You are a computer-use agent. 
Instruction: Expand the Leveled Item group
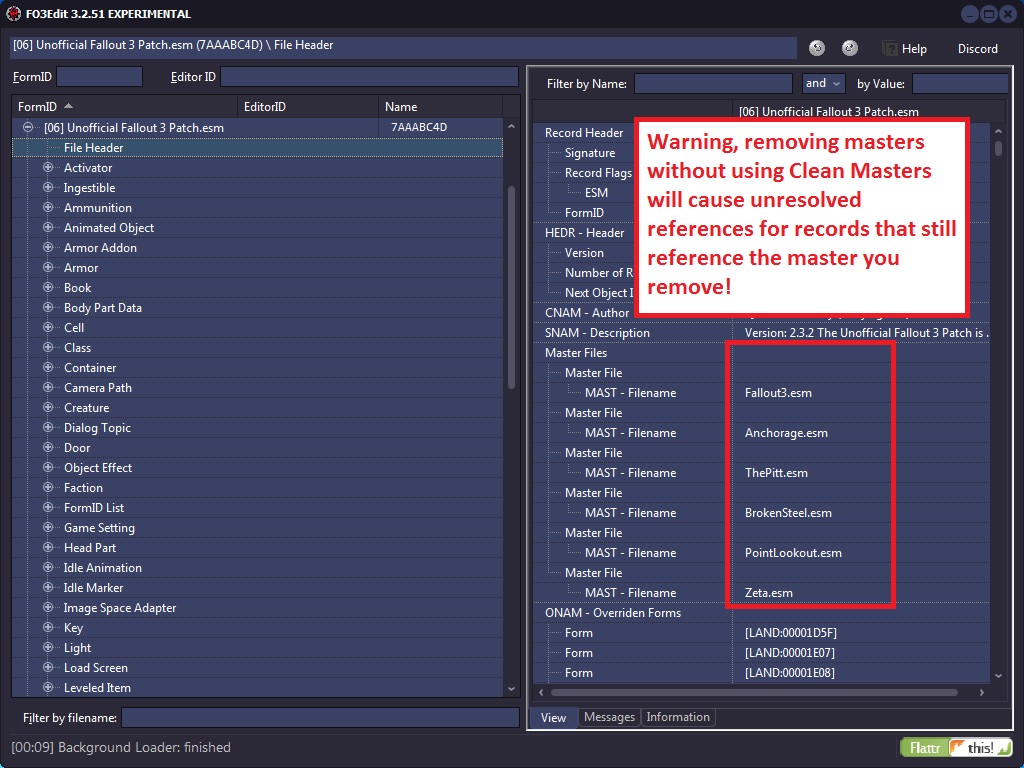point(48,687)
